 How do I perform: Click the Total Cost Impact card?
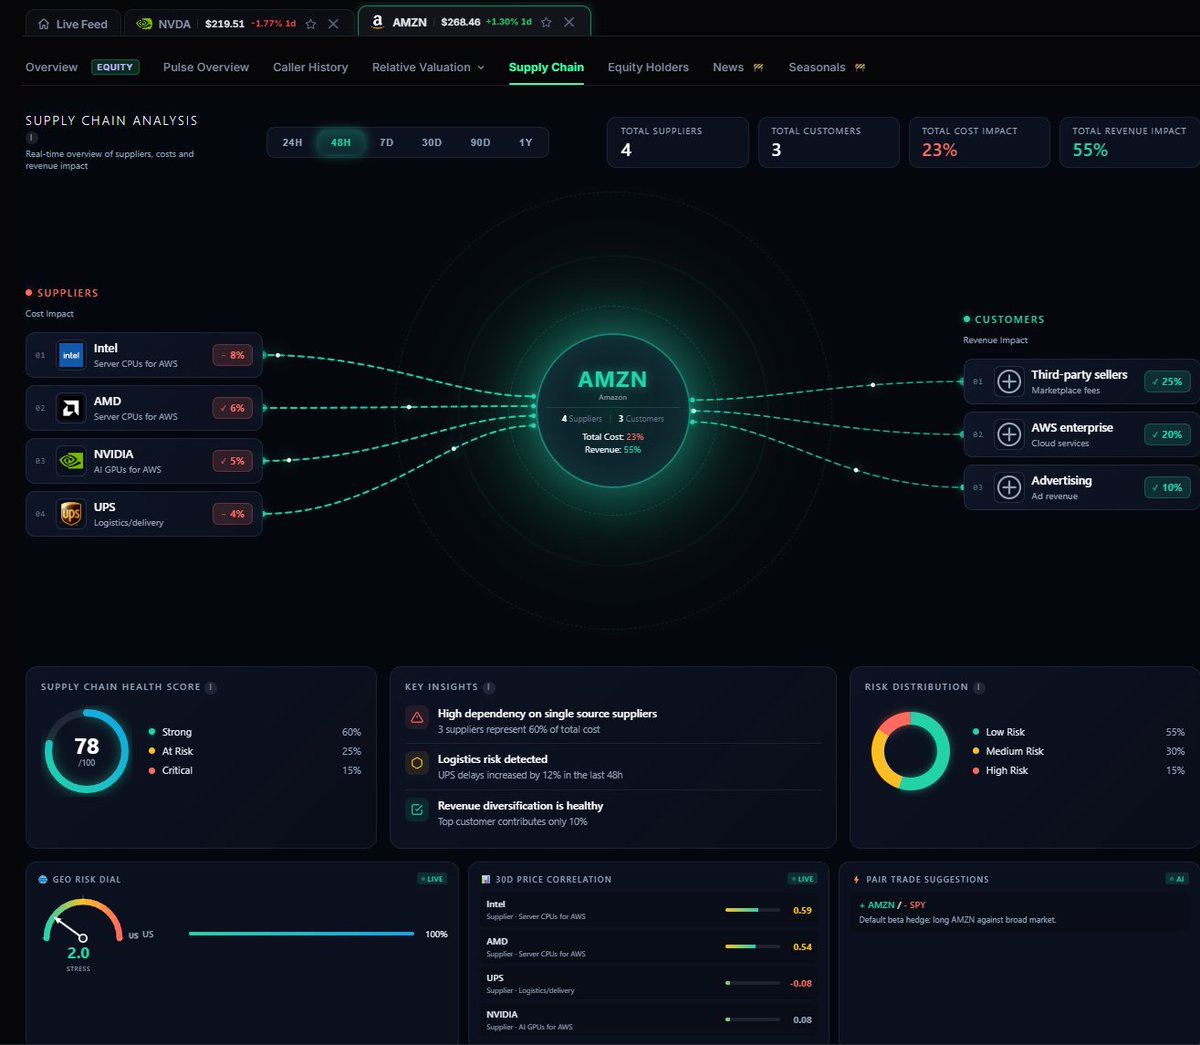coord(979,142)
